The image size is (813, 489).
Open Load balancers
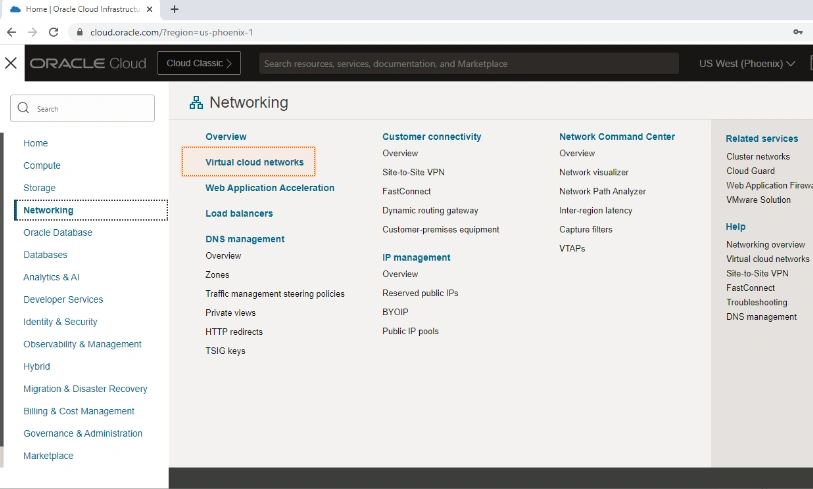click(239, 213)
